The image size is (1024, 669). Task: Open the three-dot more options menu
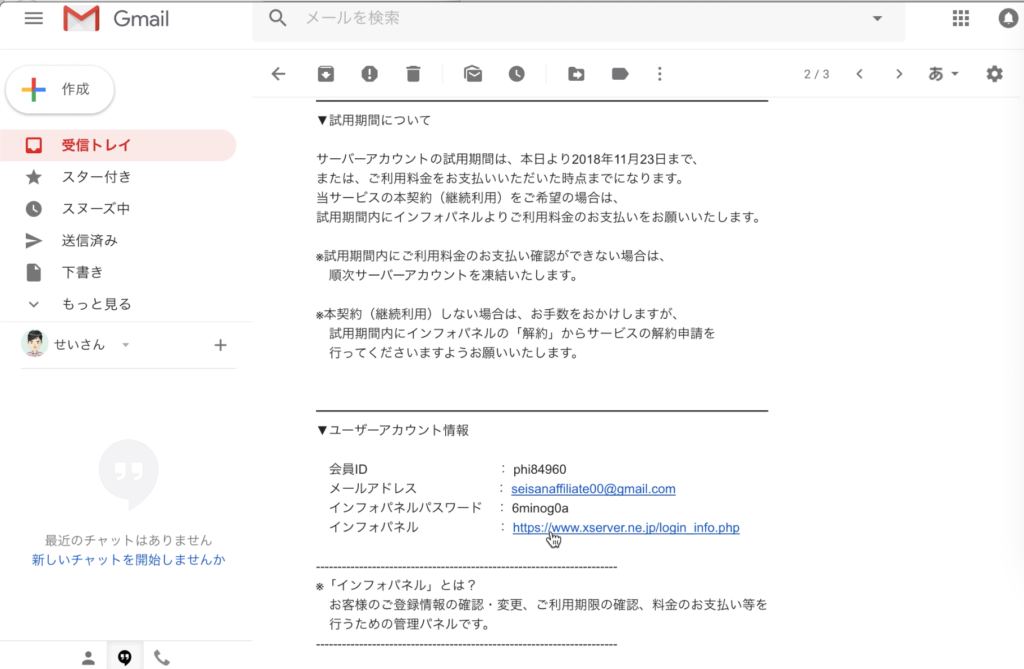coord(660,73)
